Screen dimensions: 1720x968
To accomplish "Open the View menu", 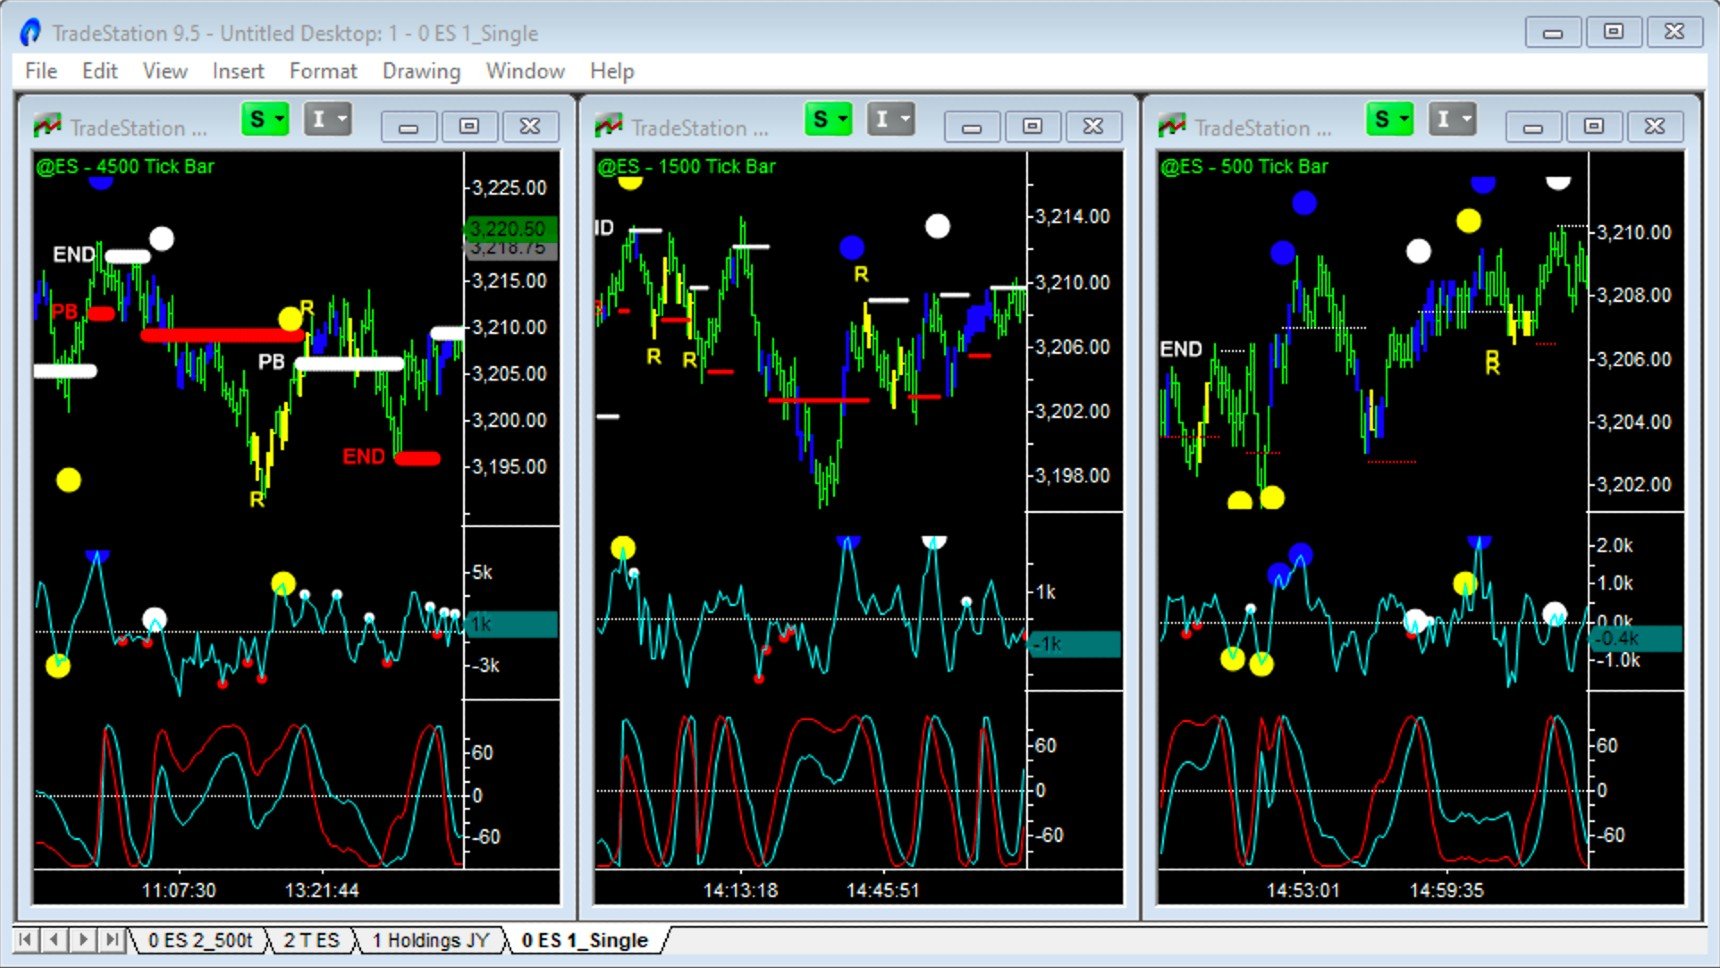I will [x=165, y=71].
